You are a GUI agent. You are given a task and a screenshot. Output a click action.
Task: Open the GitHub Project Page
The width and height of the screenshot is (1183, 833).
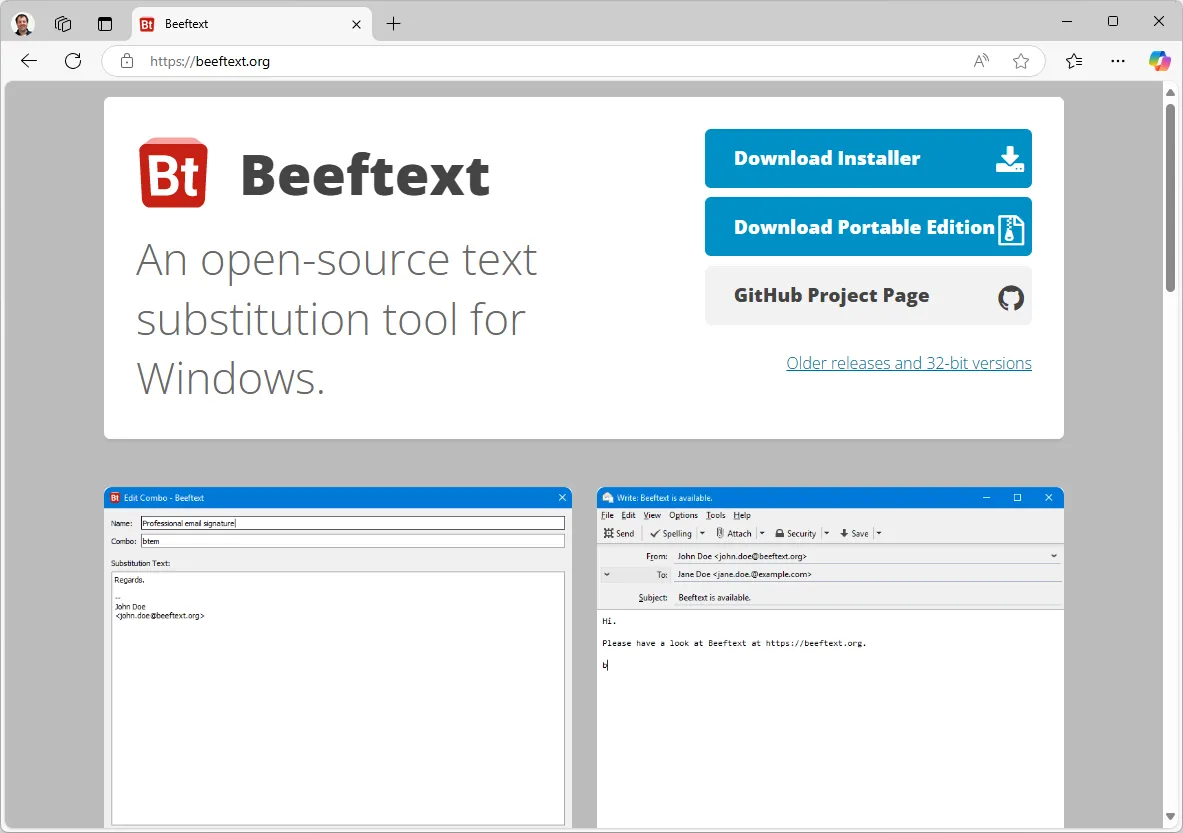pyautogui.click(x=868, y=296)
